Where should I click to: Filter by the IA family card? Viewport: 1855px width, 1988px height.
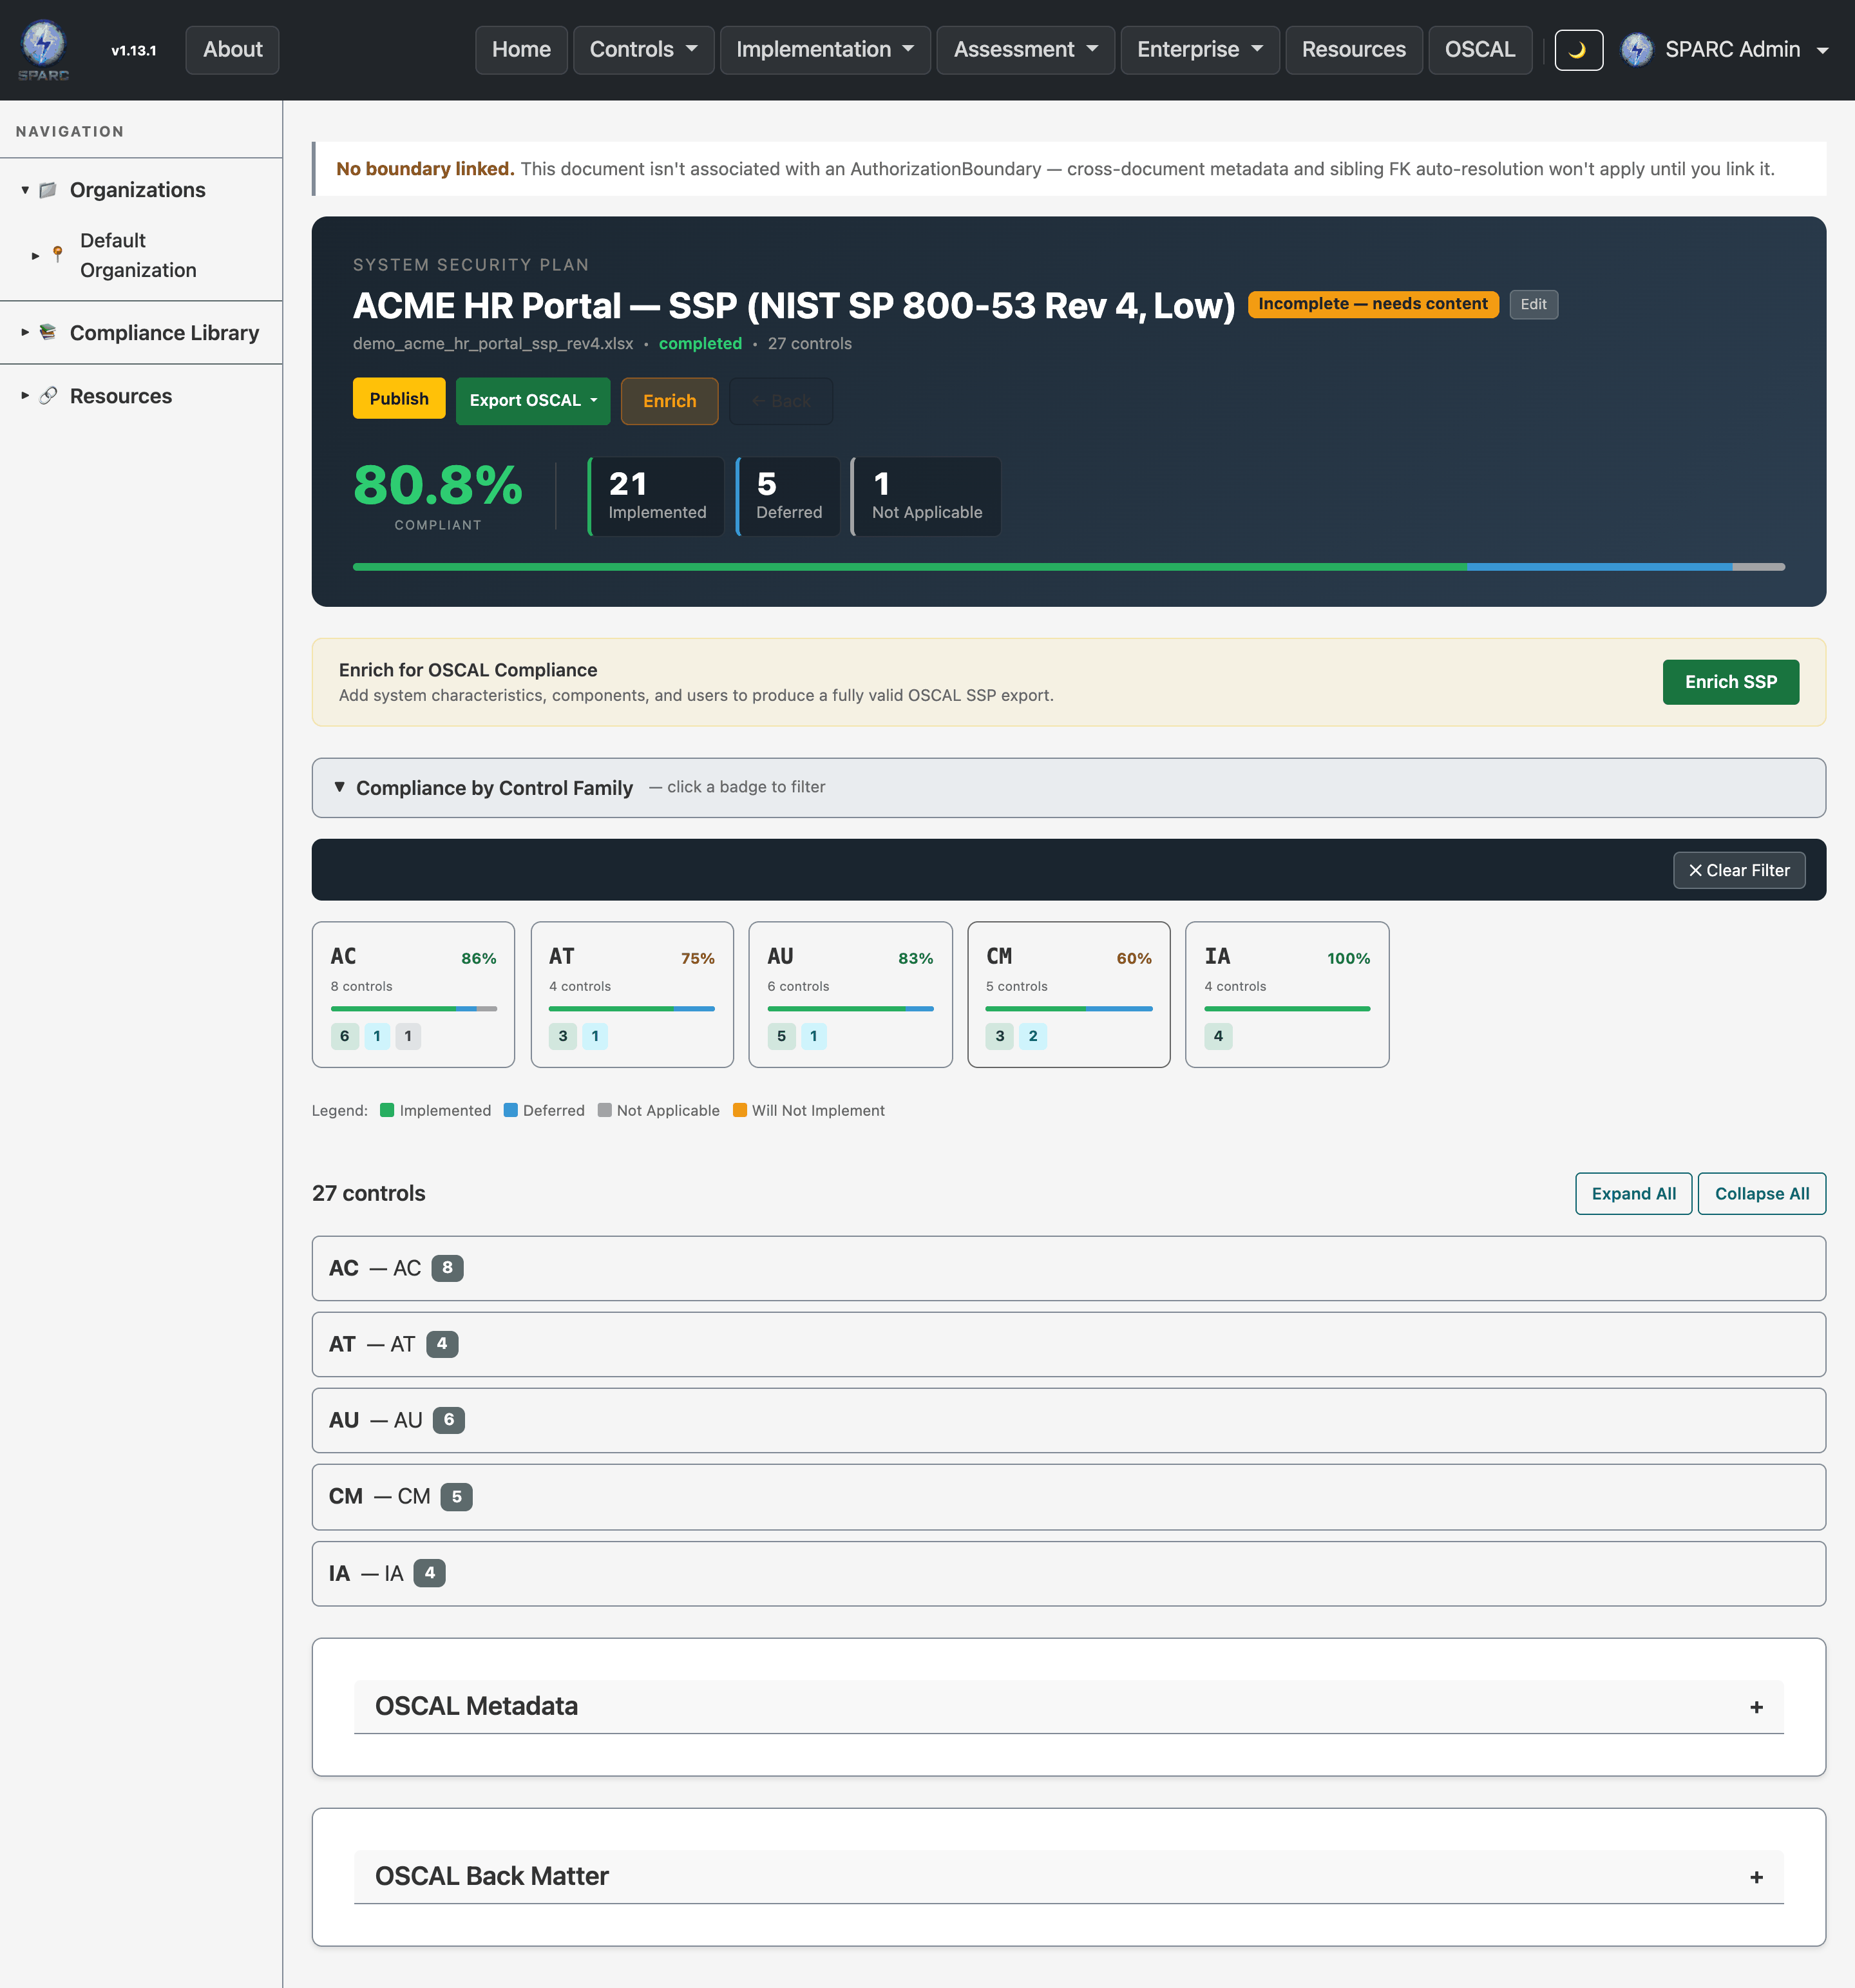(1287, 994)
